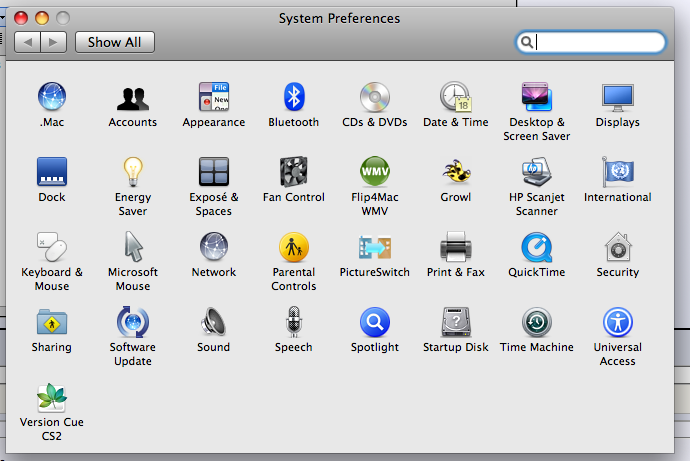Open Growl notification preferences
Viewport: 690px width, 461px height.
(456, 173)
